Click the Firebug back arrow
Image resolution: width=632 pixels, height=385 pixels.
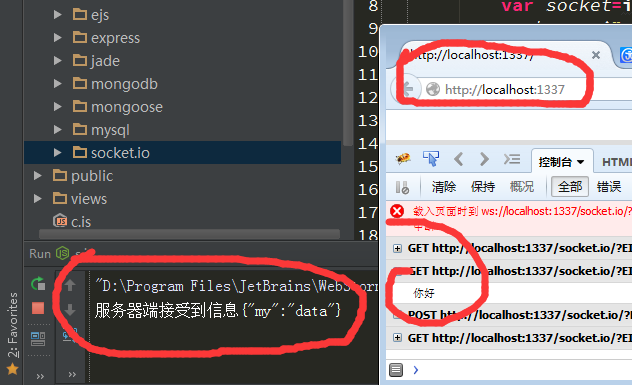click(458, 159)
